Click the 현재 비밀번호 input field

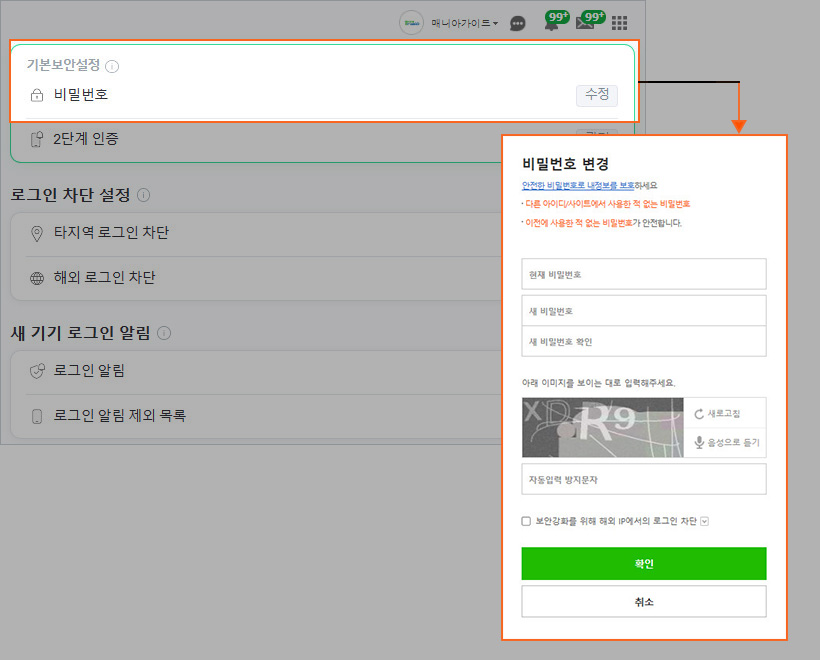pyautogui.click(x=643, y=274)
